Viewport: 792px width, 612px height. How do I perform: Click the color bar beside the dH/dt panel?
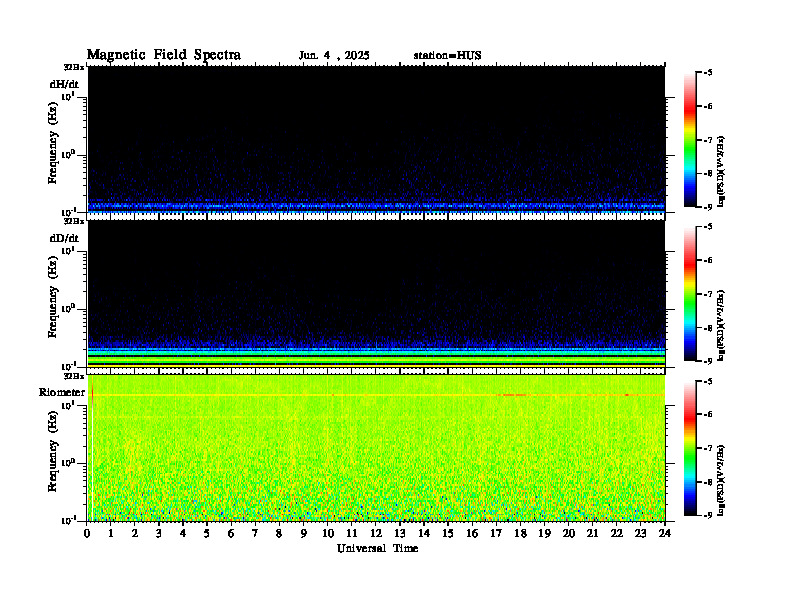coord(690,140)
